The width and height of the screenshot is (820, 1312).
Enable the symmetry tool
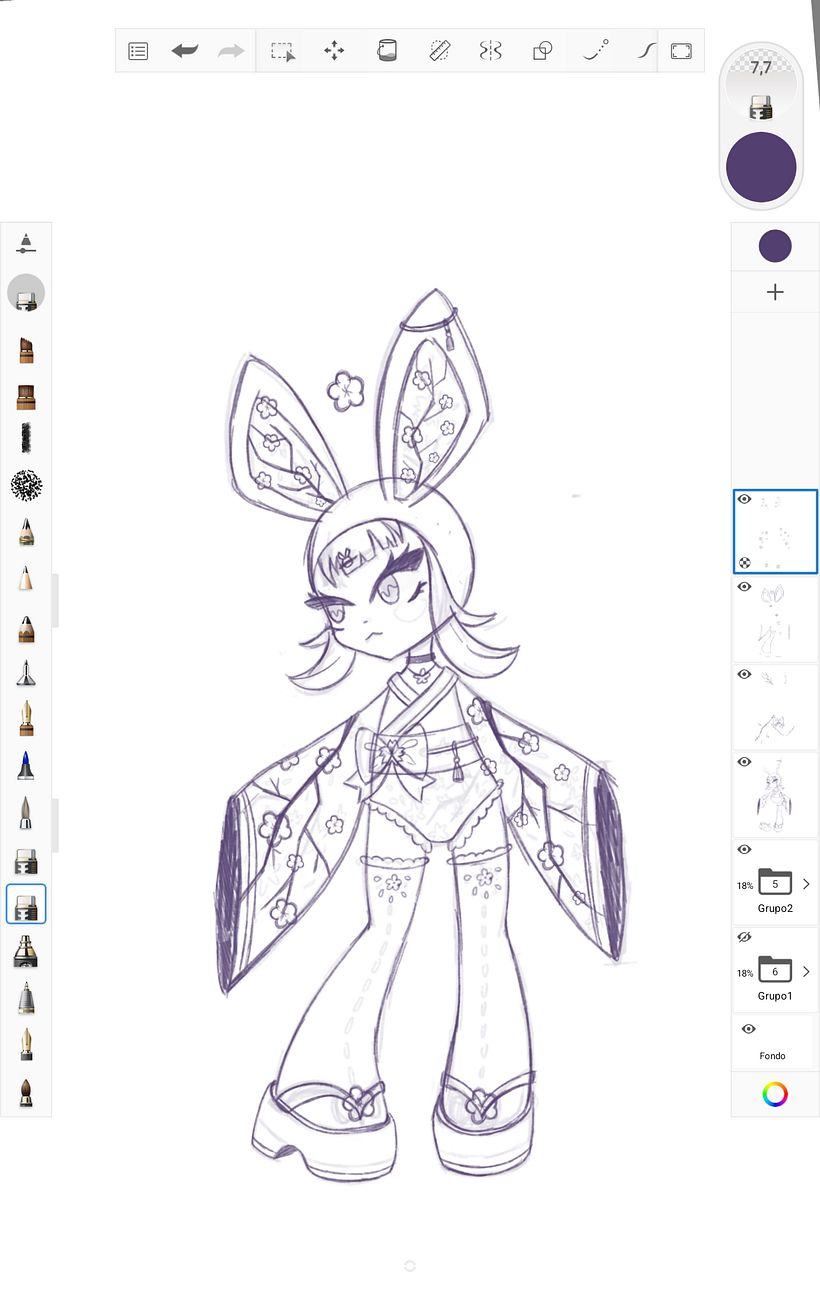[490, 51]
